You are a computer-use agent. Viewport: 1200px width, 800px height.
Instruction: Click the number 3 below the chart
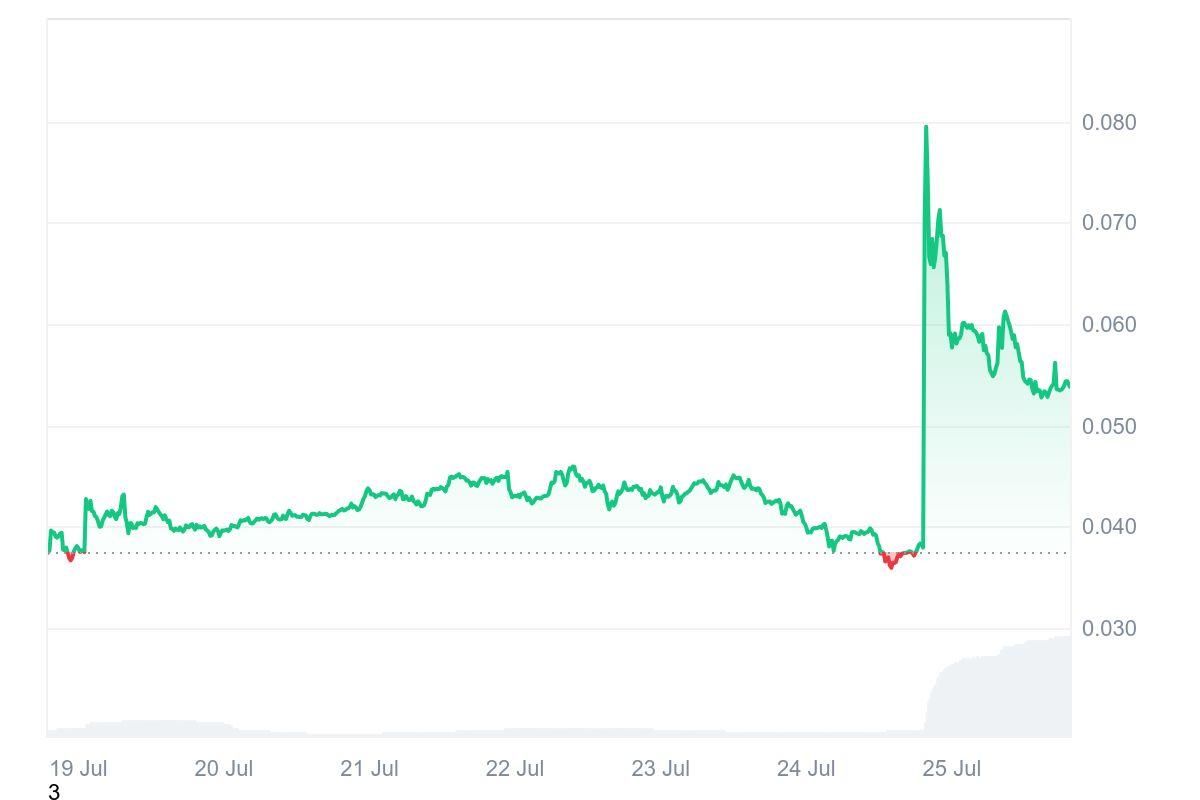coord(54,793)
